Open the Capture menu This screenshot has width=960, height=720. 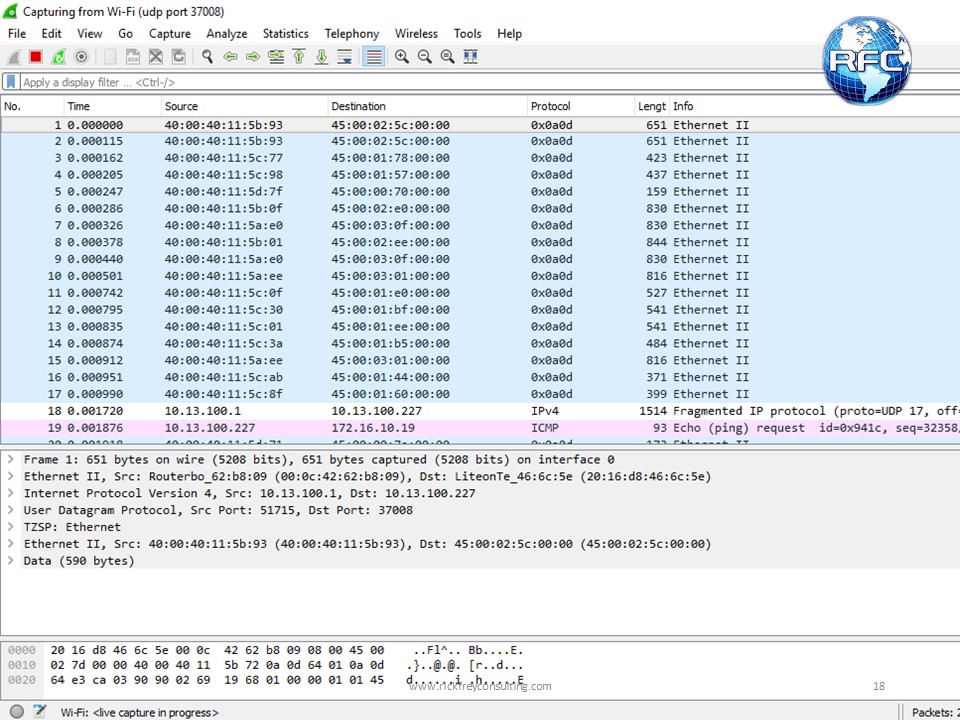click(x=170, y=34)
